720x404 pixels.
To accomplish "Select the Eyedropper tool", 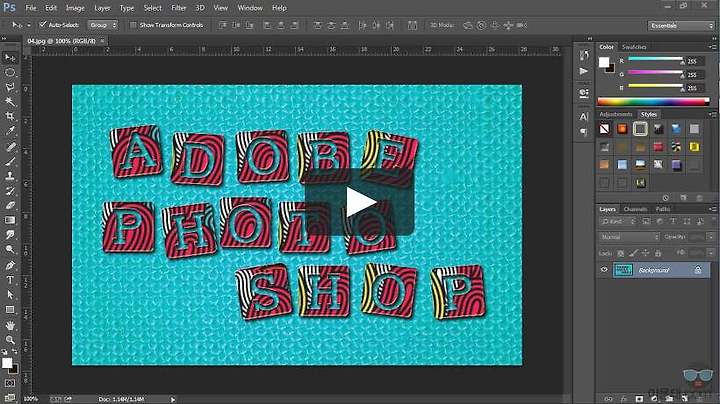I will (10, 131).
